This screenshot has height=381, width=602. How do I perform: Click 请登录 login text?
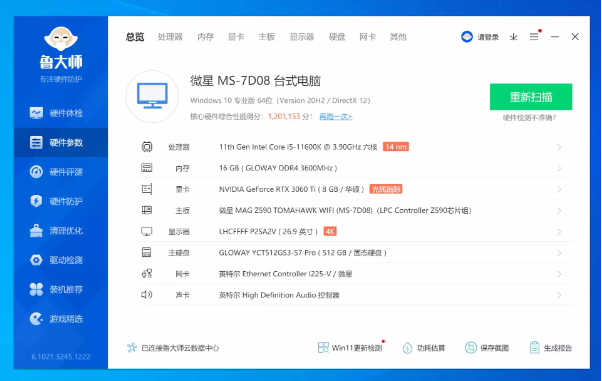pyautogui.click(x=488, y=37)
